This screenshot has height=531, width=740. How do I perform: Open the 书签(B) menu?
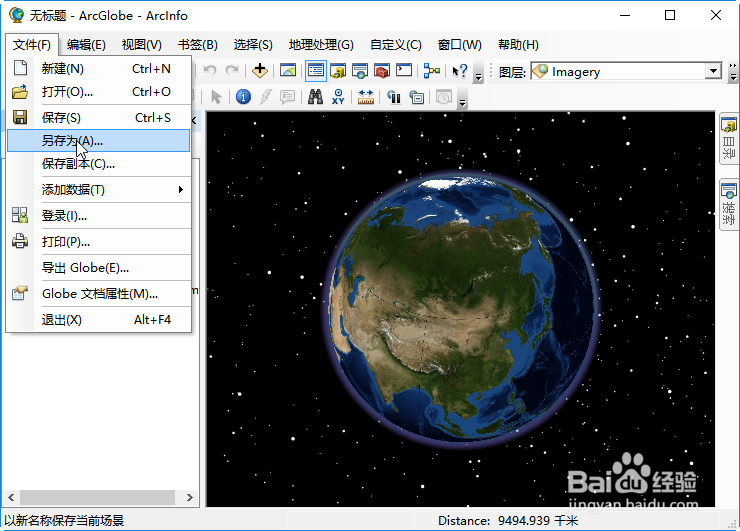tap(198, 45)
